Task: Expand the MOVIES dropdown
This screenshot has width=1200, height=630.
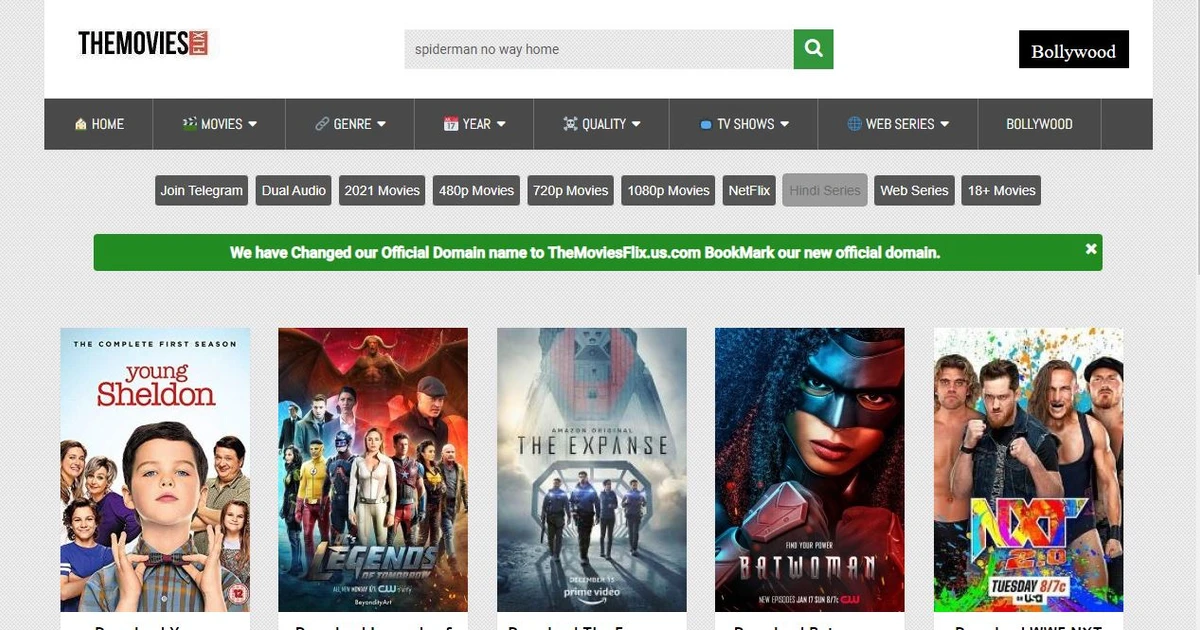Action: (x=218, y=124)
